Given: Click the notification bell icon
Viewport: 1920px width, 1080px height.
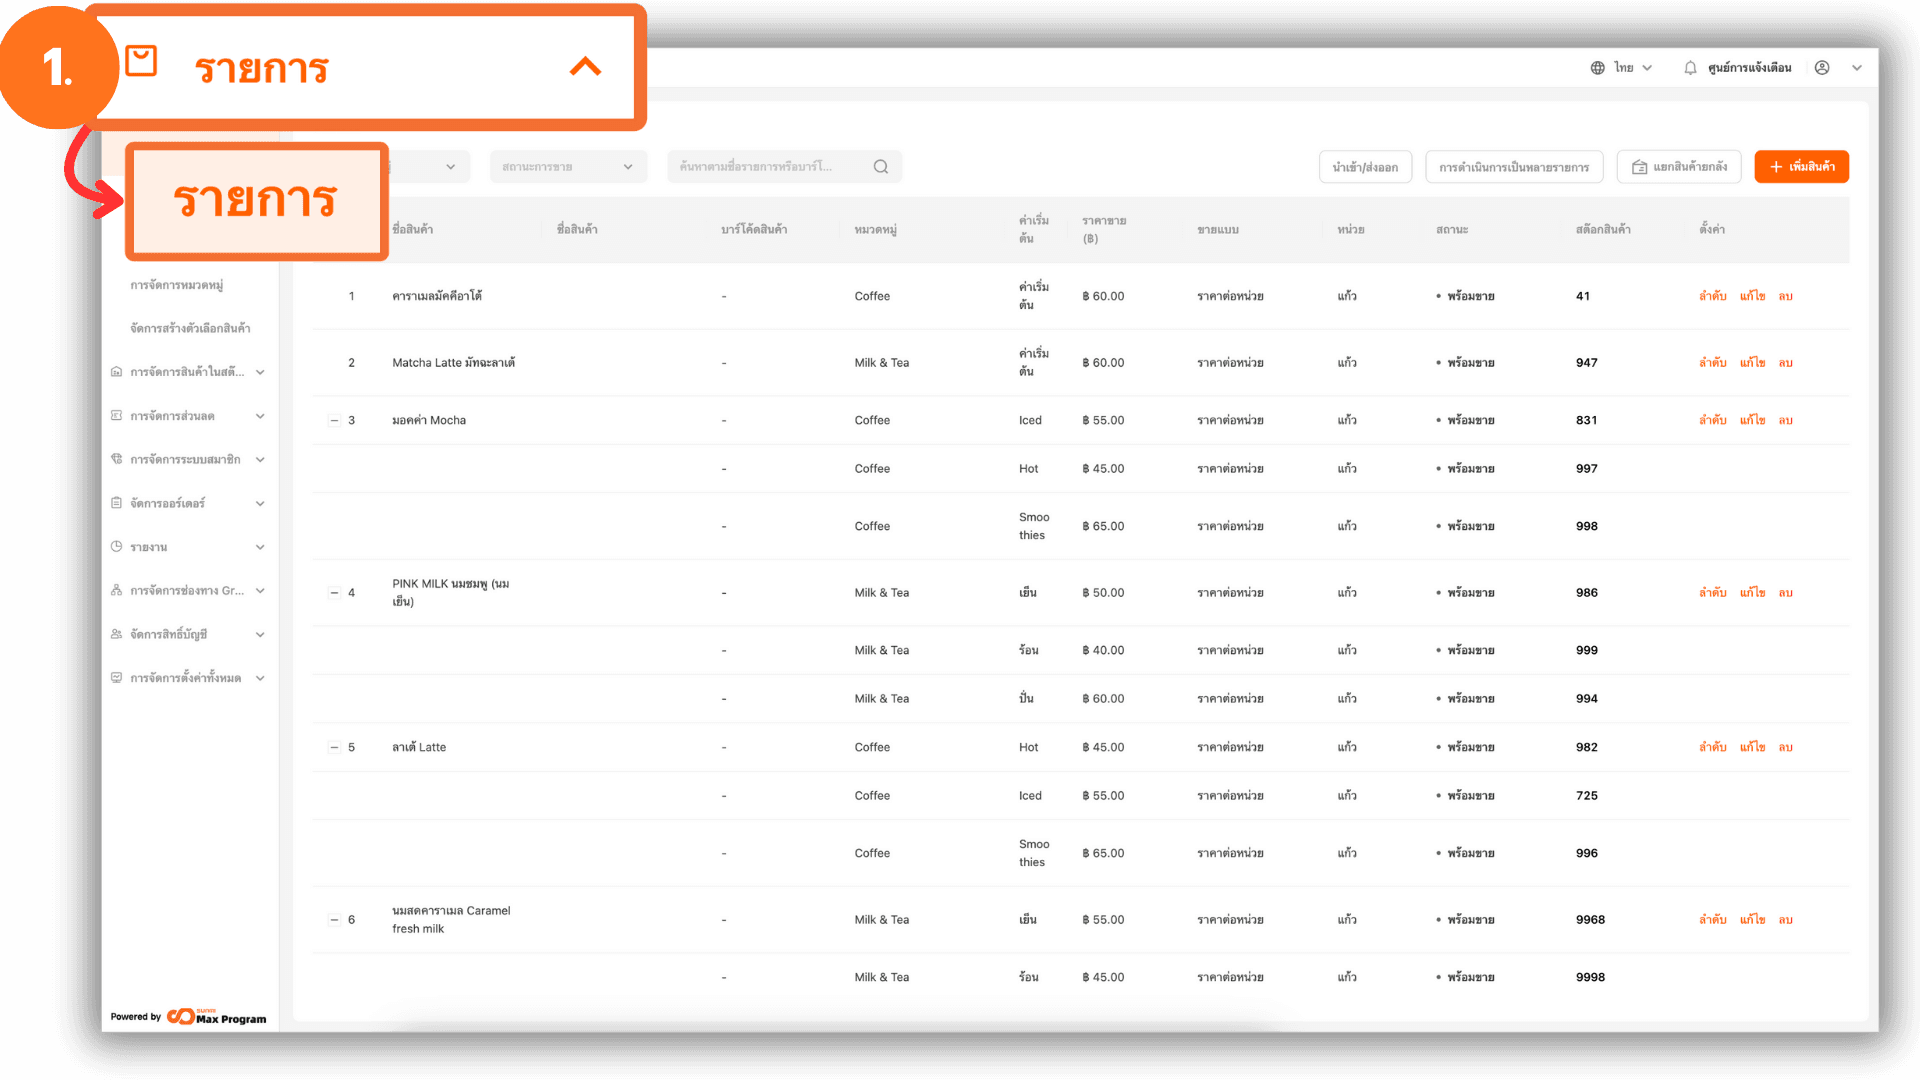Looking at the screenshot, I should (1690, 68).
